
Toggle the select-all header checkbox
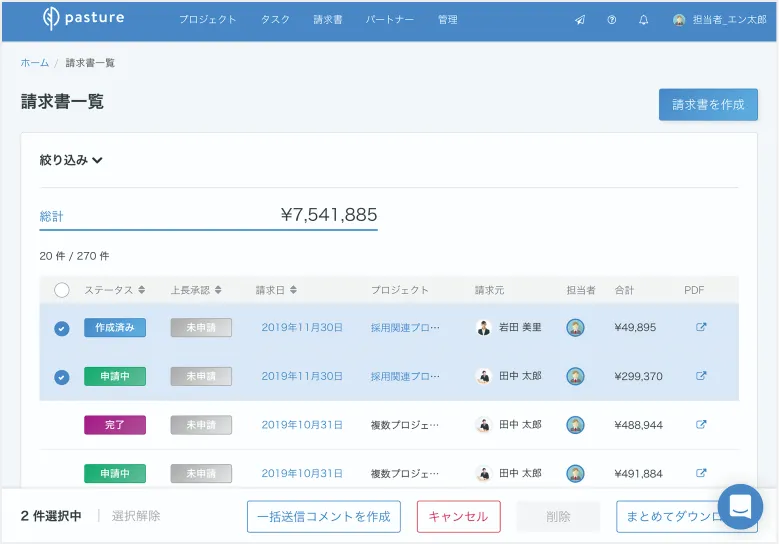[62, 290]
